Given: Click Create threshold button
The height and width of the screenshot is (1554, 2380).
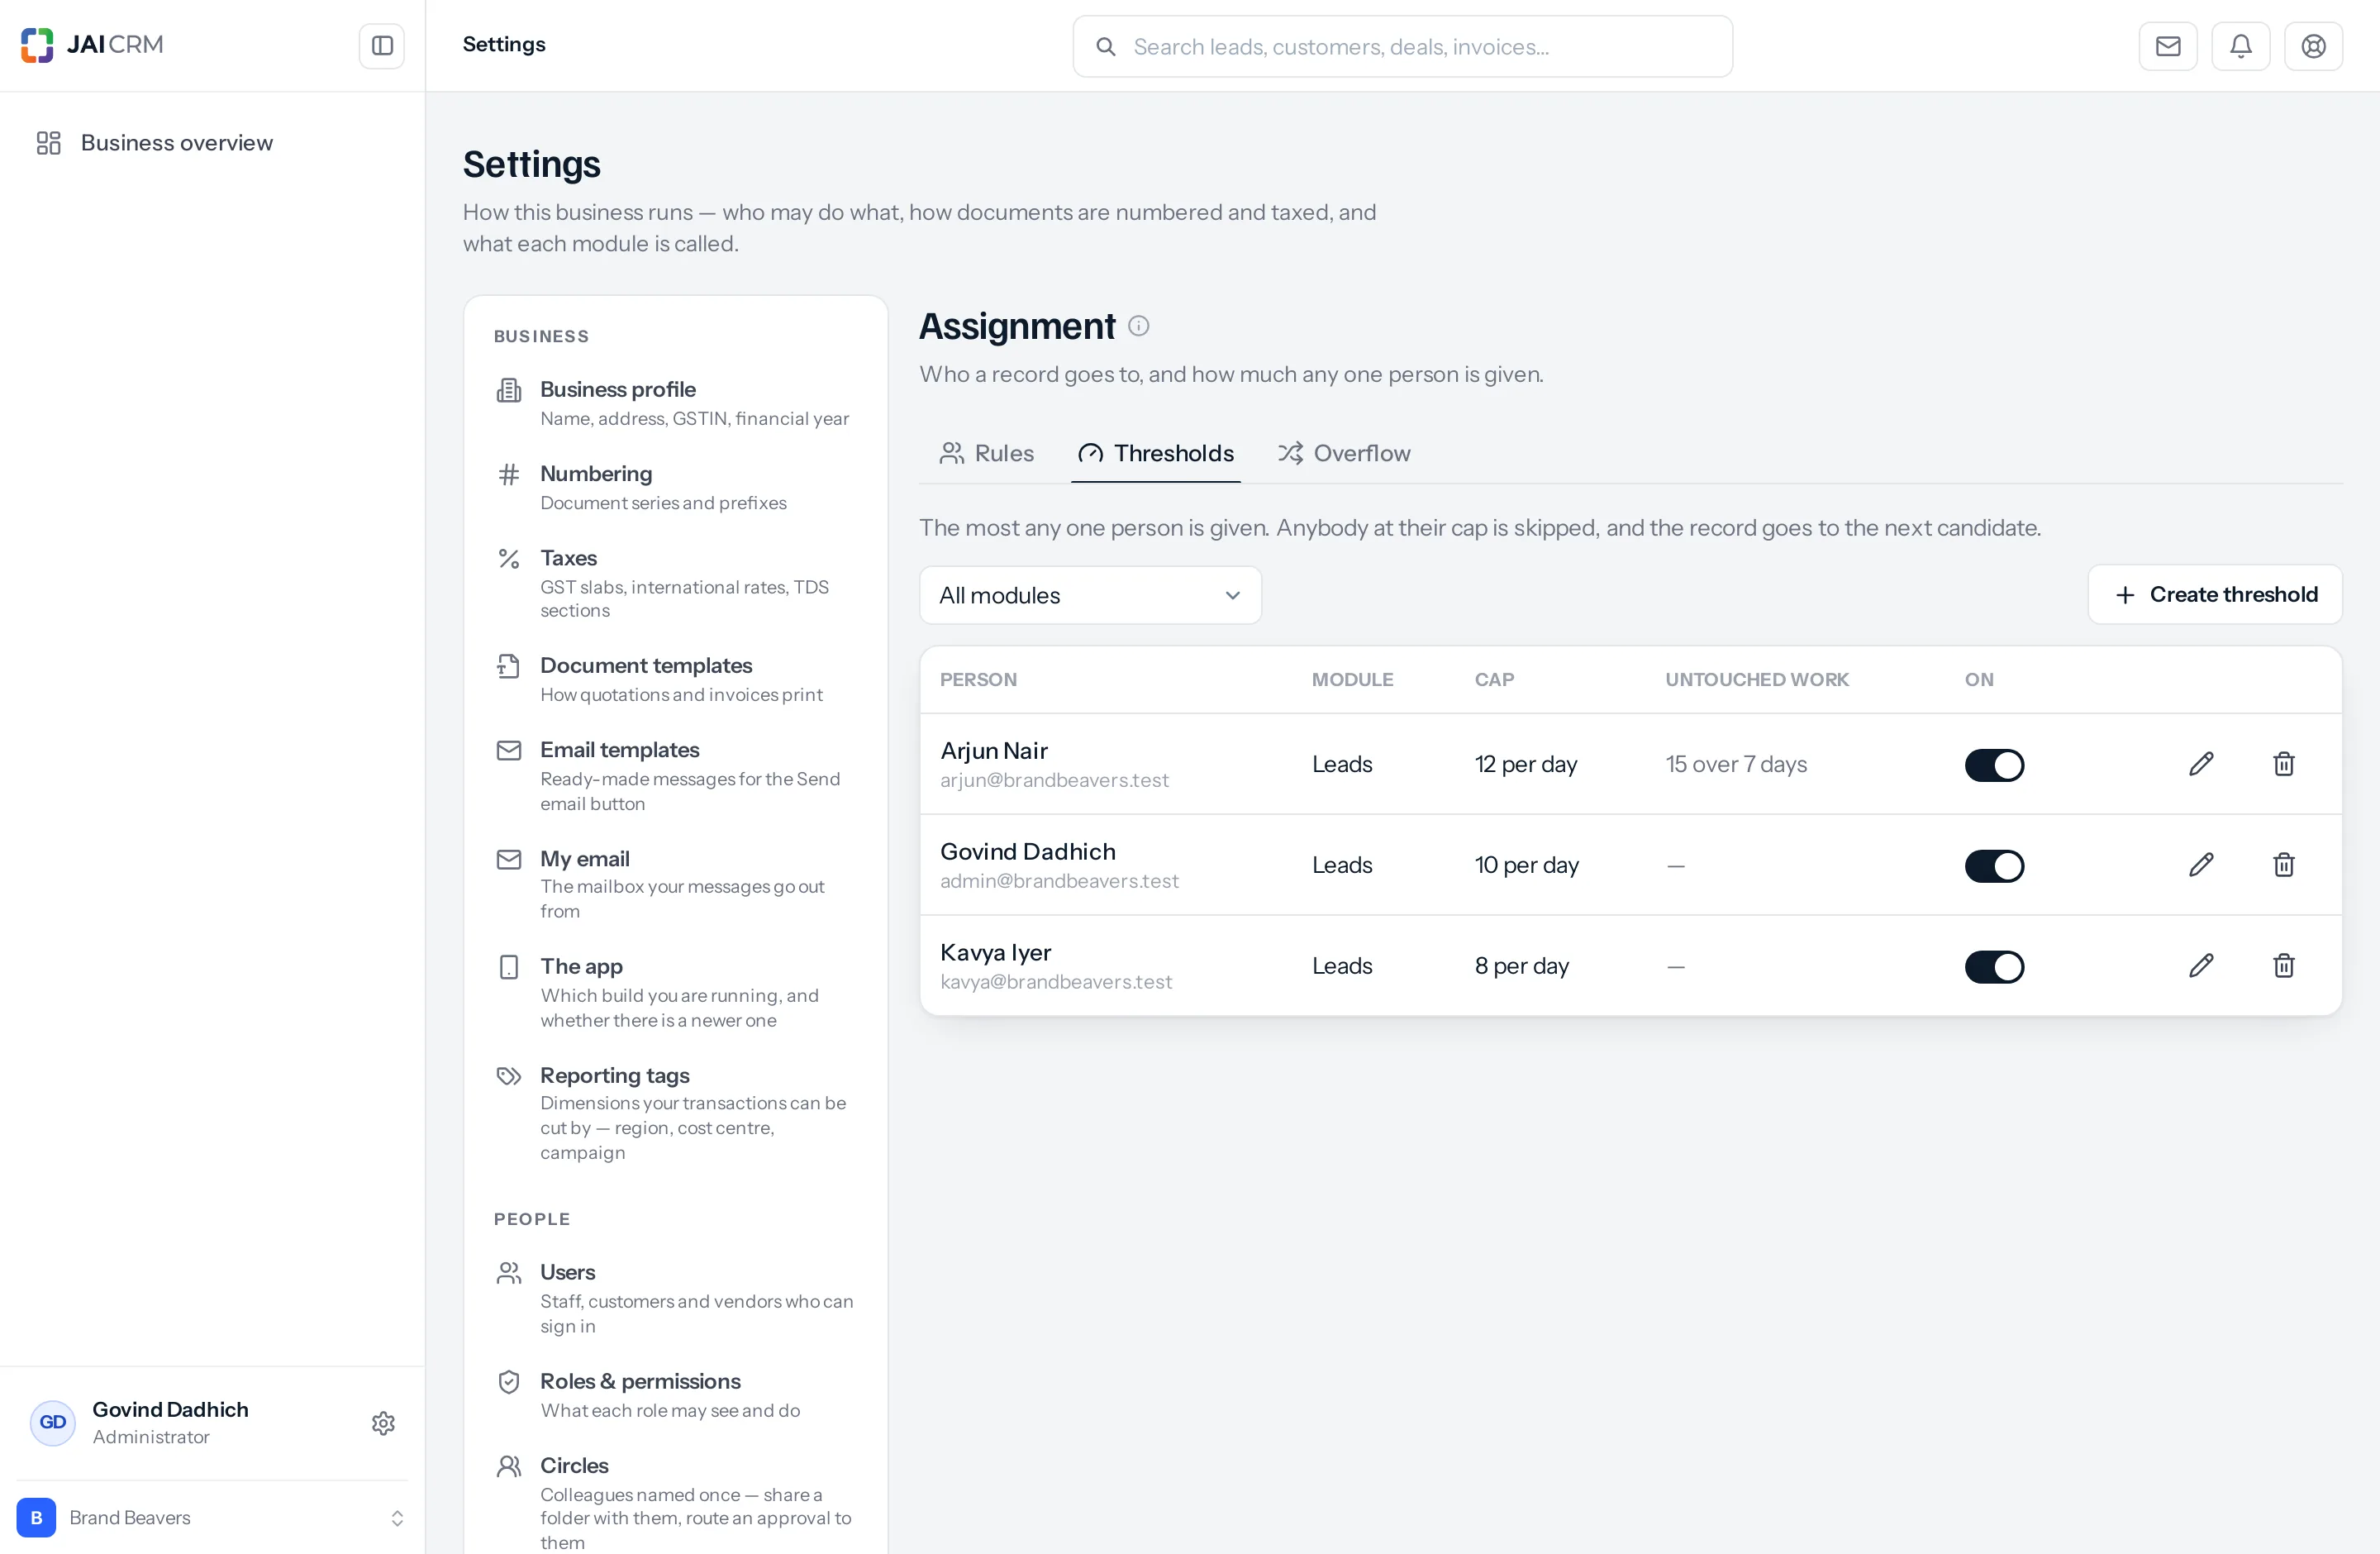Looking at the screenshot, I should click(x=2215, y=594).
